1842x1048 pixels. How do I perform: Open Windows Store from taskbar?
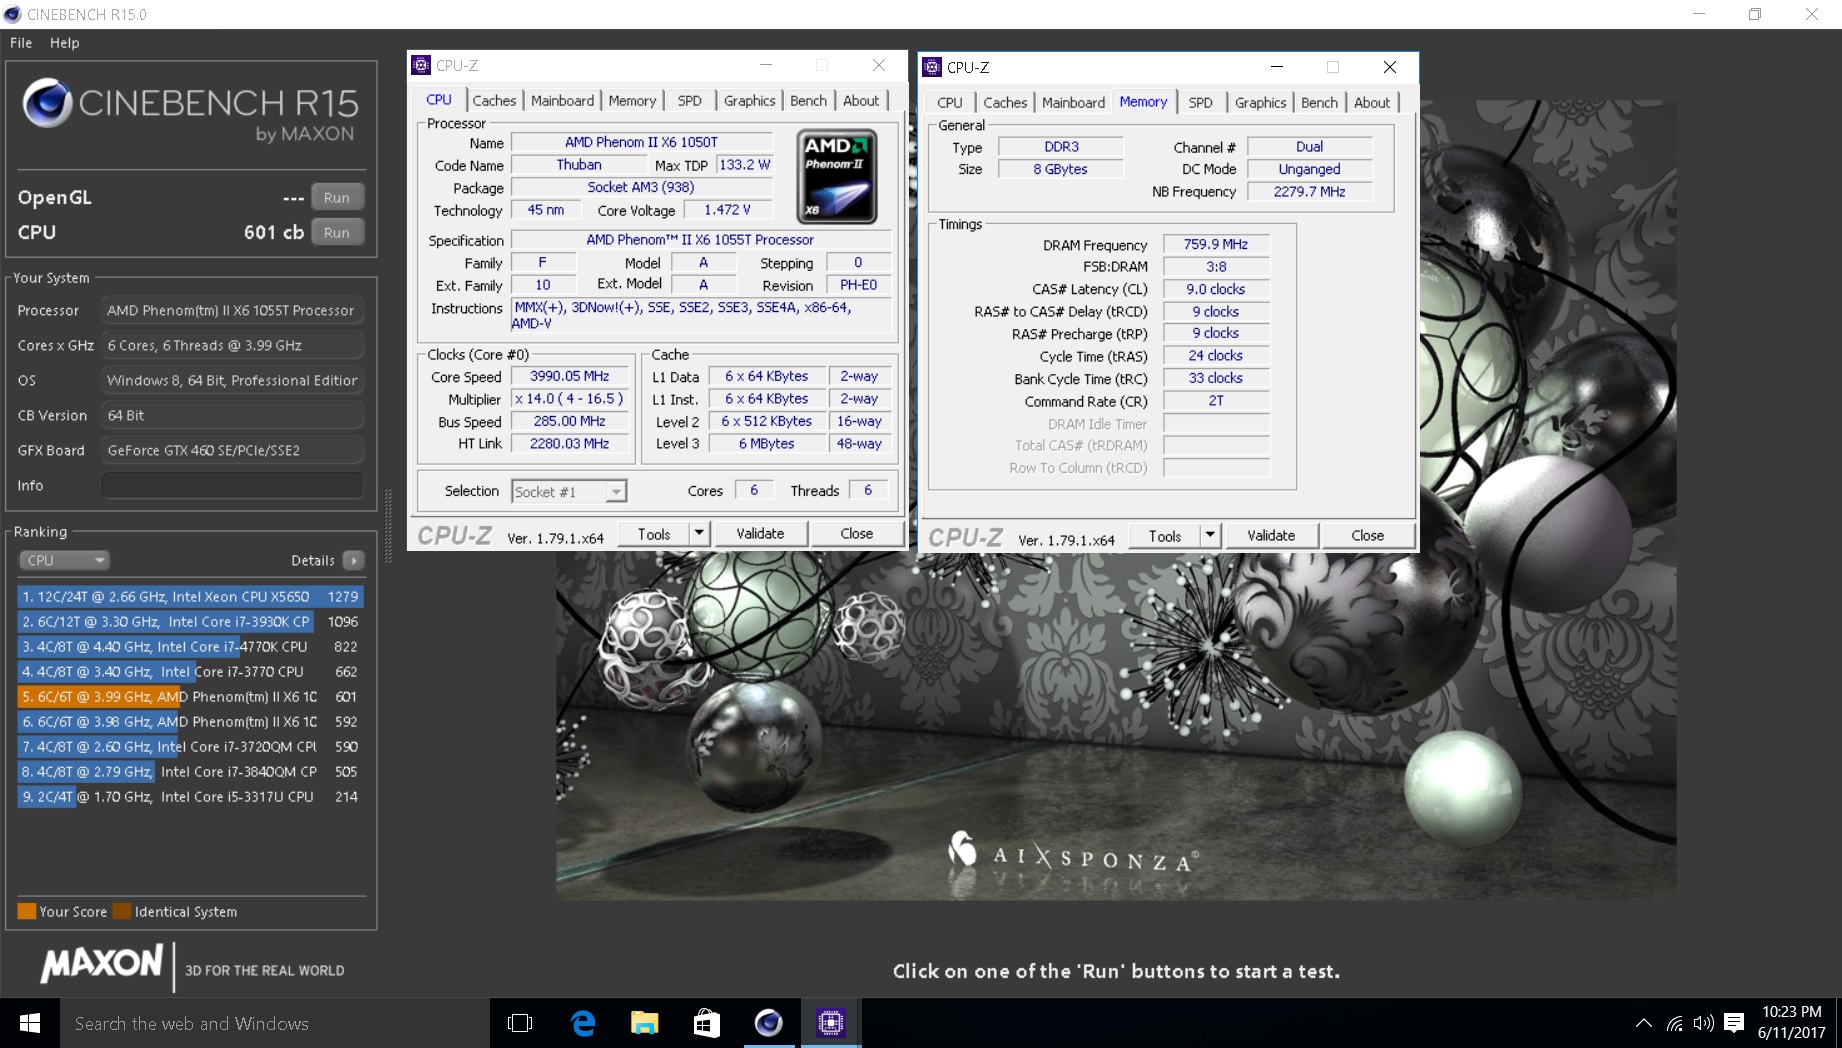[x=706, y=1023]
